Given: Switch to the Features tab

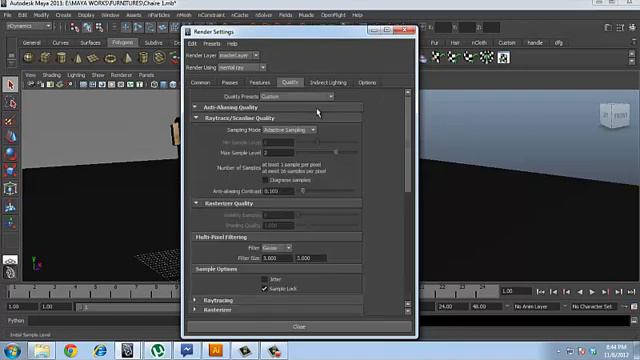Looking at the screenshot, I should point(260,82).
